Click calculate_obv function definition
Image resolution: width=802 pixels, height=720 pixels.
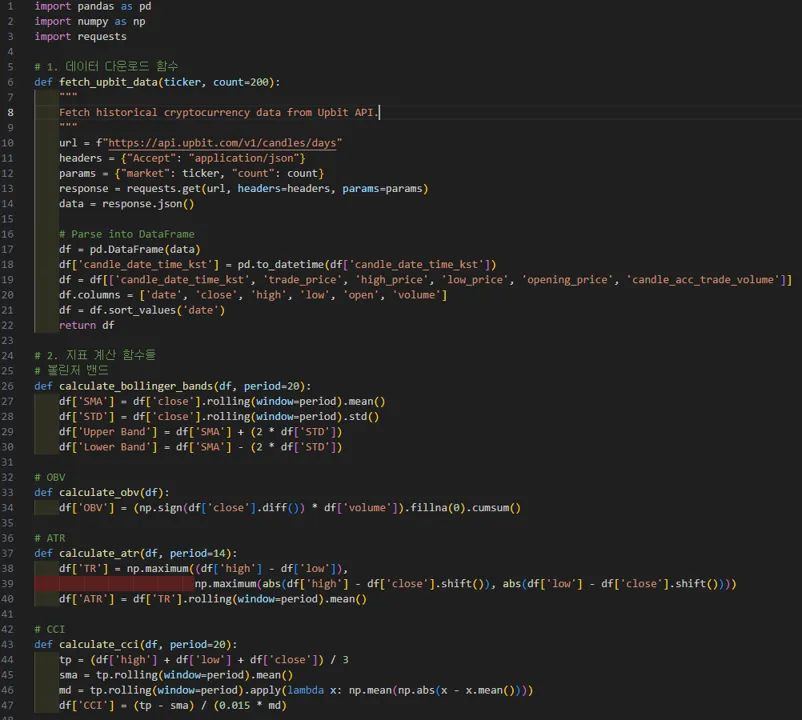[102, 492]
